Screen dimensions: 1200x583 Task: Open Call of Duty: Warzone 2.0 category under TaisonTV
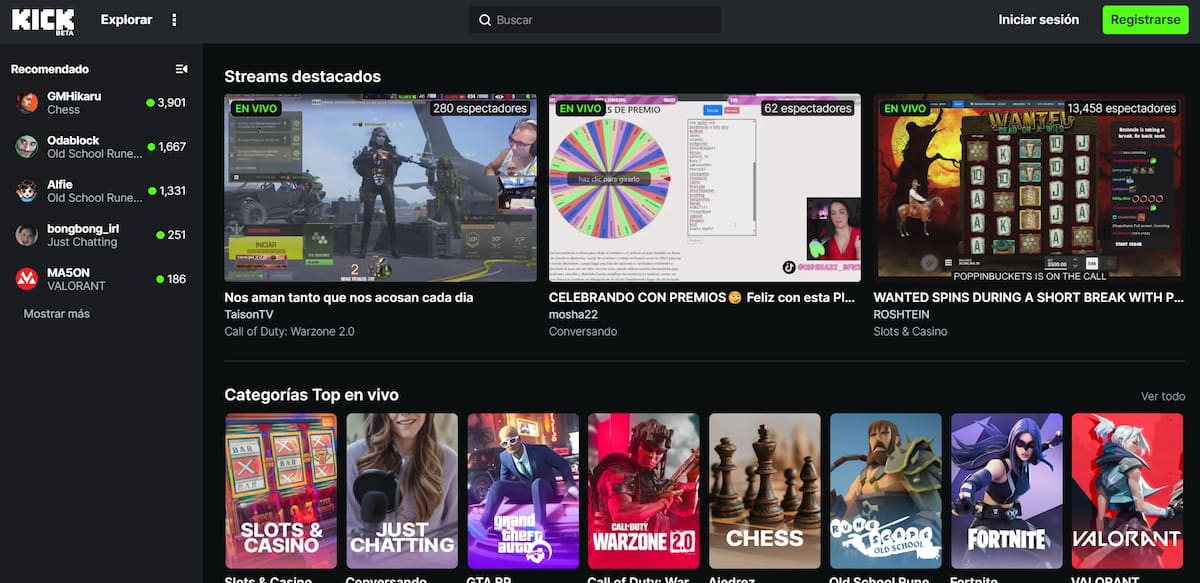(289, 332)
